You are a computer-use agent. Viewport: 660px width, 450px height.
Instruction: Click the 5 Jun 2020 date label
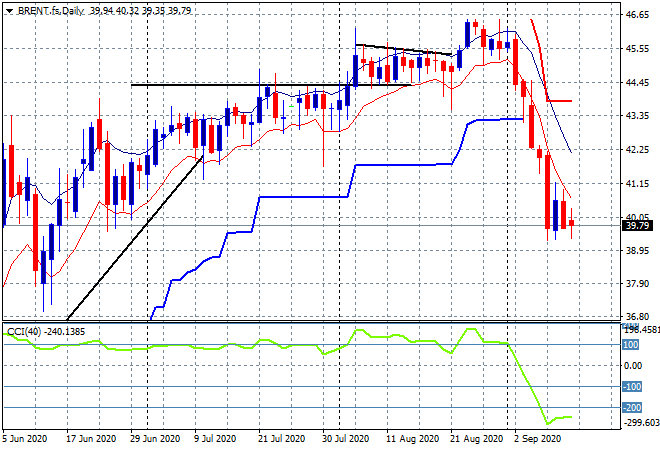24,439
